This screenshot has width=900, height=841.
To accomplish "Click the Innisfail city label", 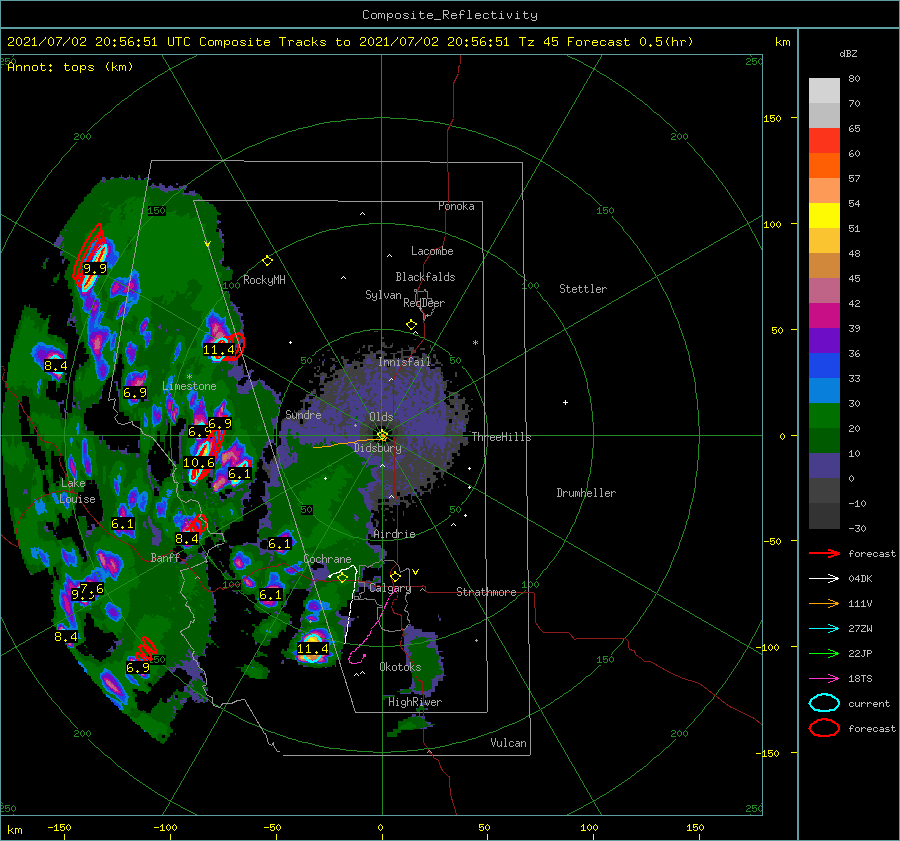I will pyautogui.click(x=404, y=362).
